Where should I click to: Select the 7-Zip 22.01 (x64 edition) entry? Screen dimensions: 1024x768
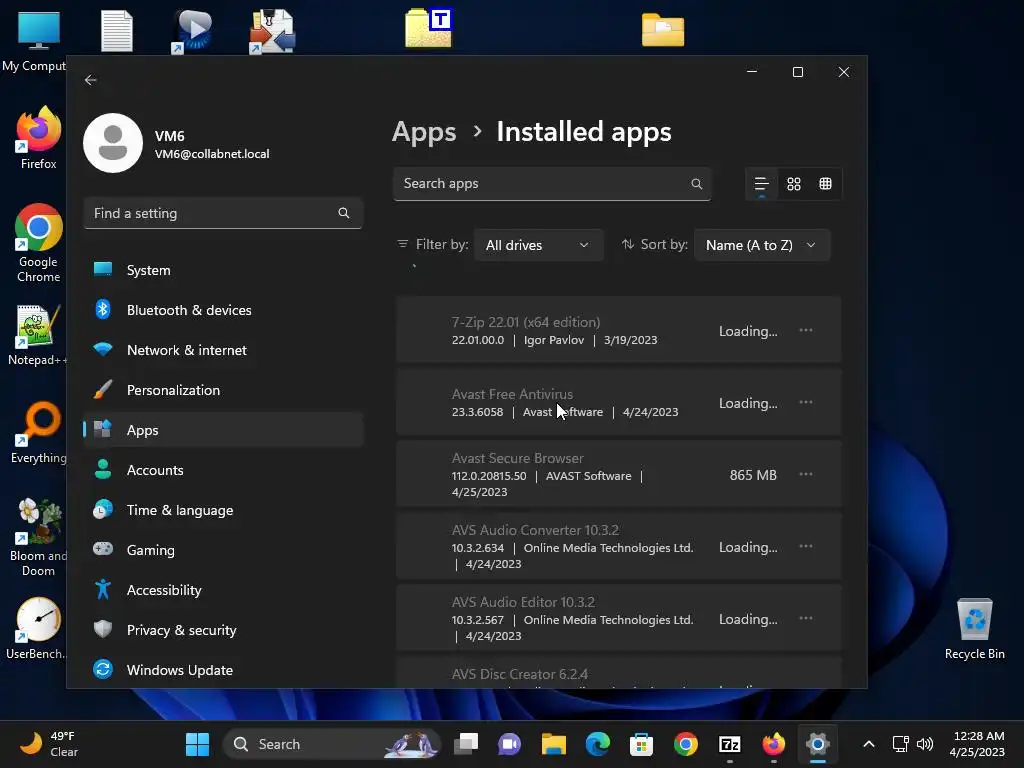(618, 330)
